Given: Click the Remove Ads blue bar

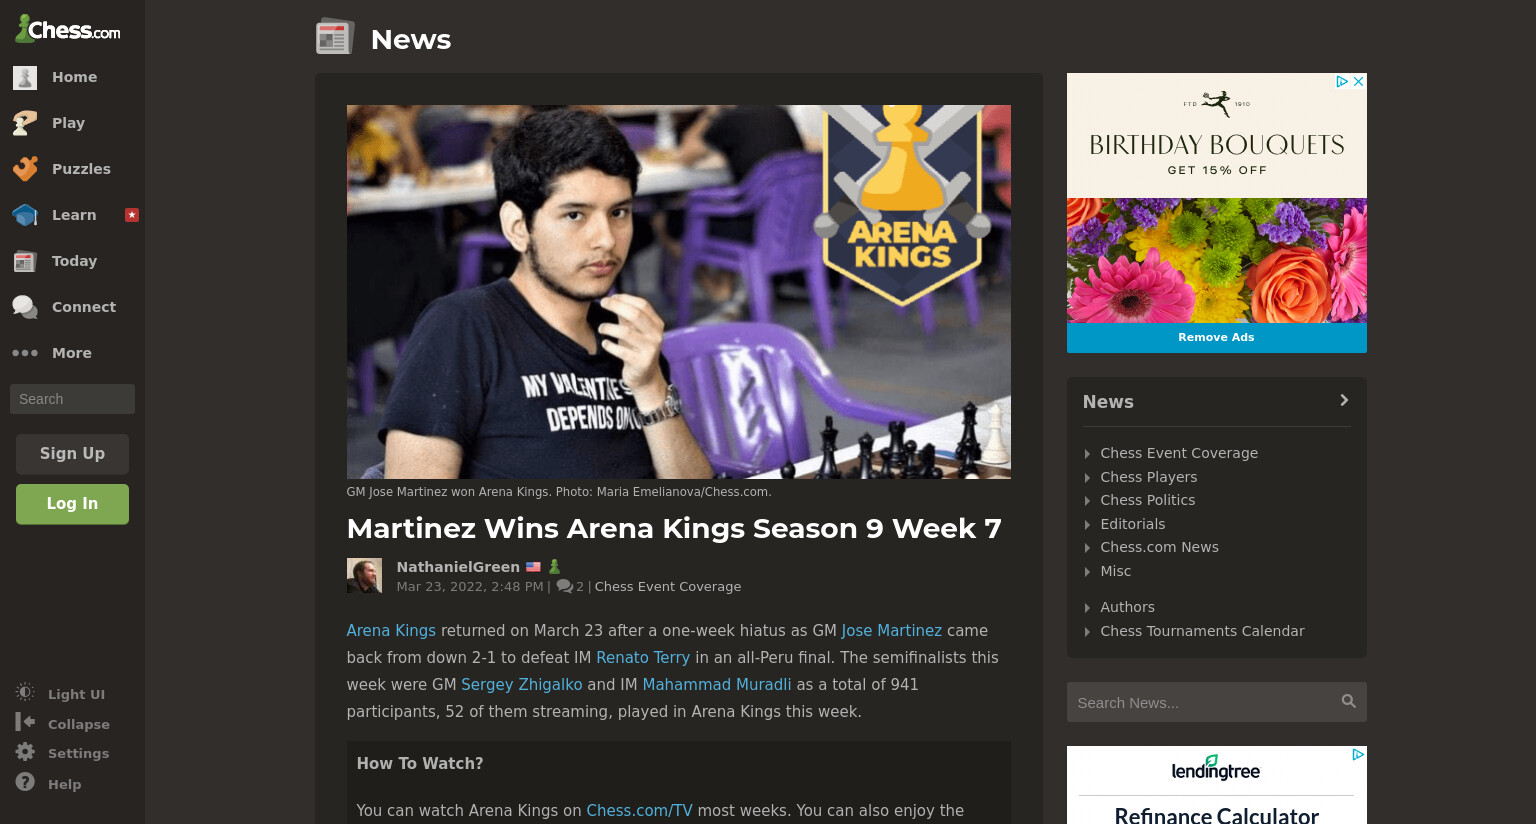Looking at the screenshot, I should (1216, 338).
